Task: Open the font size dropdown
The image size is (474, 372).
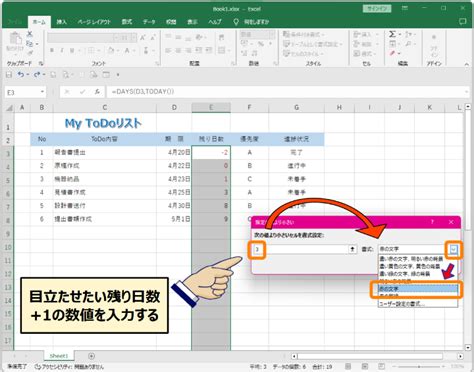Action: pos(133,38)
